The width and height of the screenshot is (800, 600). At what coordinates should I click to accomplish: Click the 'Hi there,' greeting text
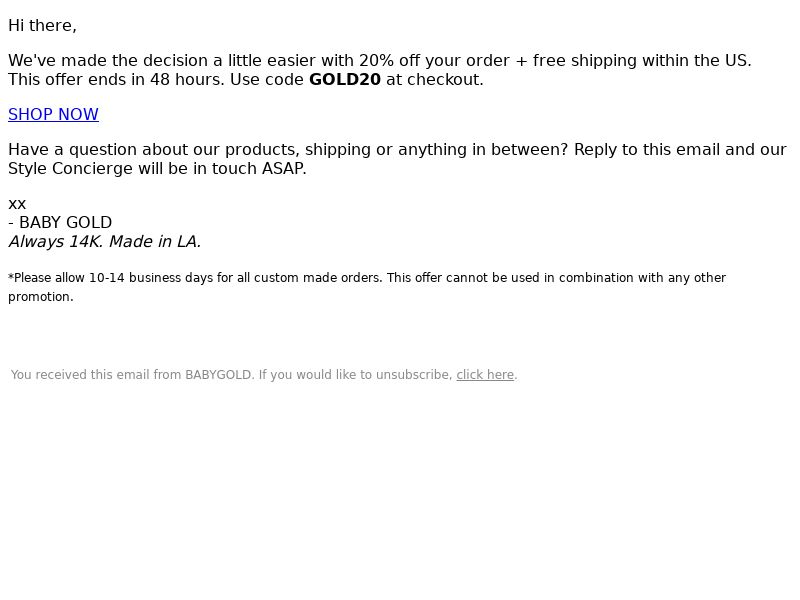coord(42,26)
